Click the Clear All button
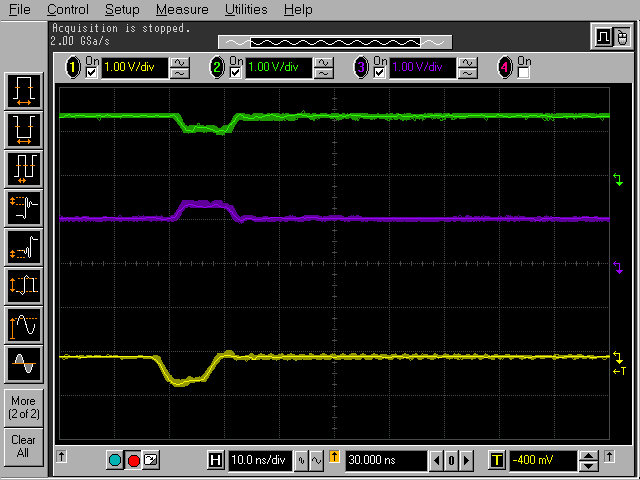The image size is (640, 480). coord(23,447)
